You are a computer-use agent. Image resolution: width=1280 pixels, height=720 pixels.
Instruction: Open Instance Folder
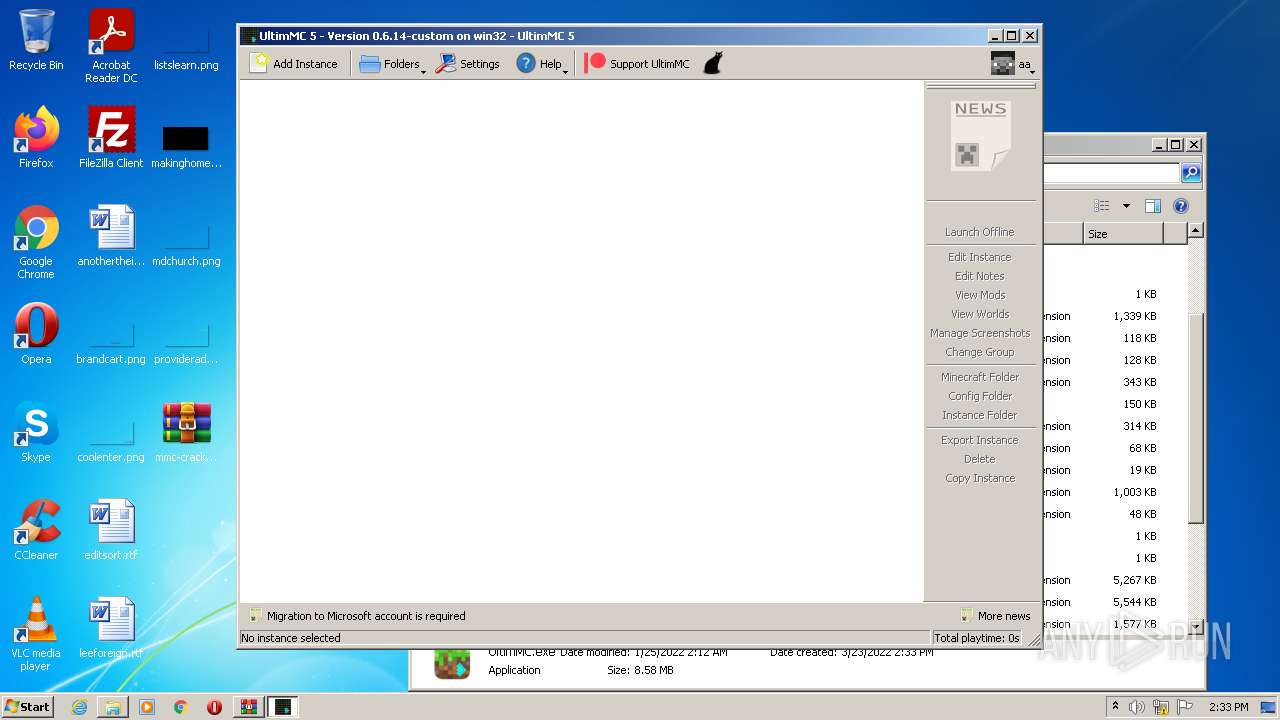(x=980, y=415)
